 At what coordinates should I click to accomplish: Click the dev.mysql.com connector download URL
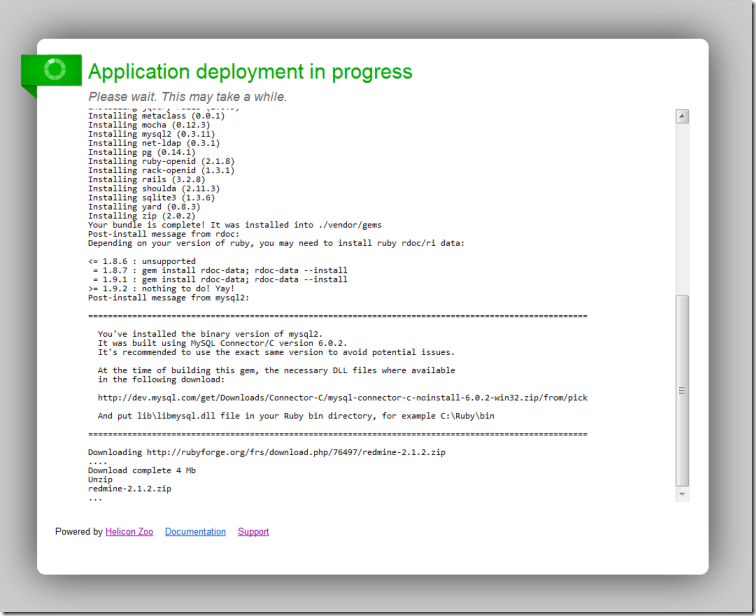click(x=342, y=398)
